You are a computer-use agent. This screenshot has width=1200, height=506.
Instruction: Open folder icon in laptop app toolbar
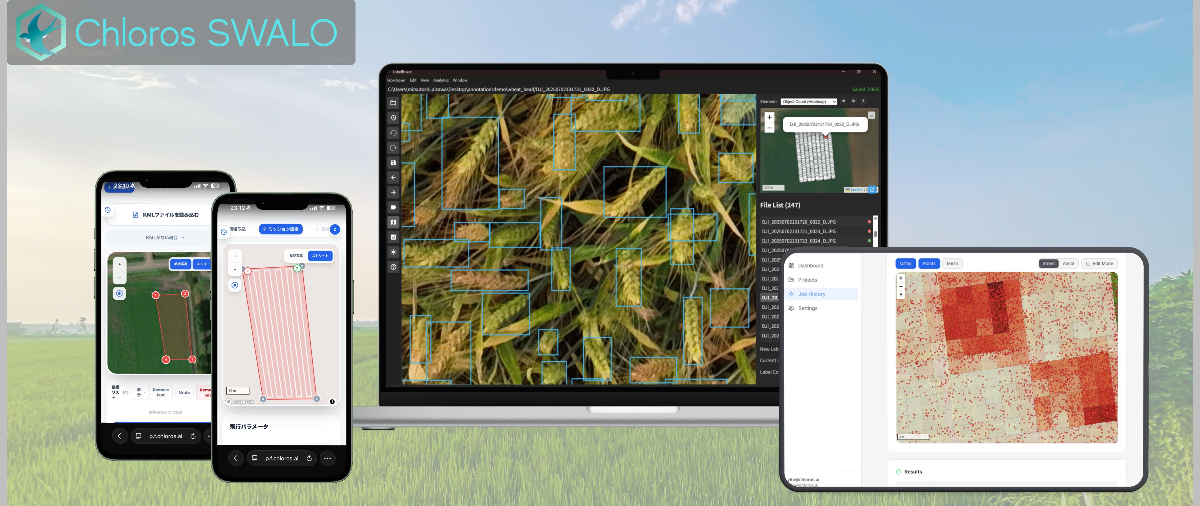point(393,102)
